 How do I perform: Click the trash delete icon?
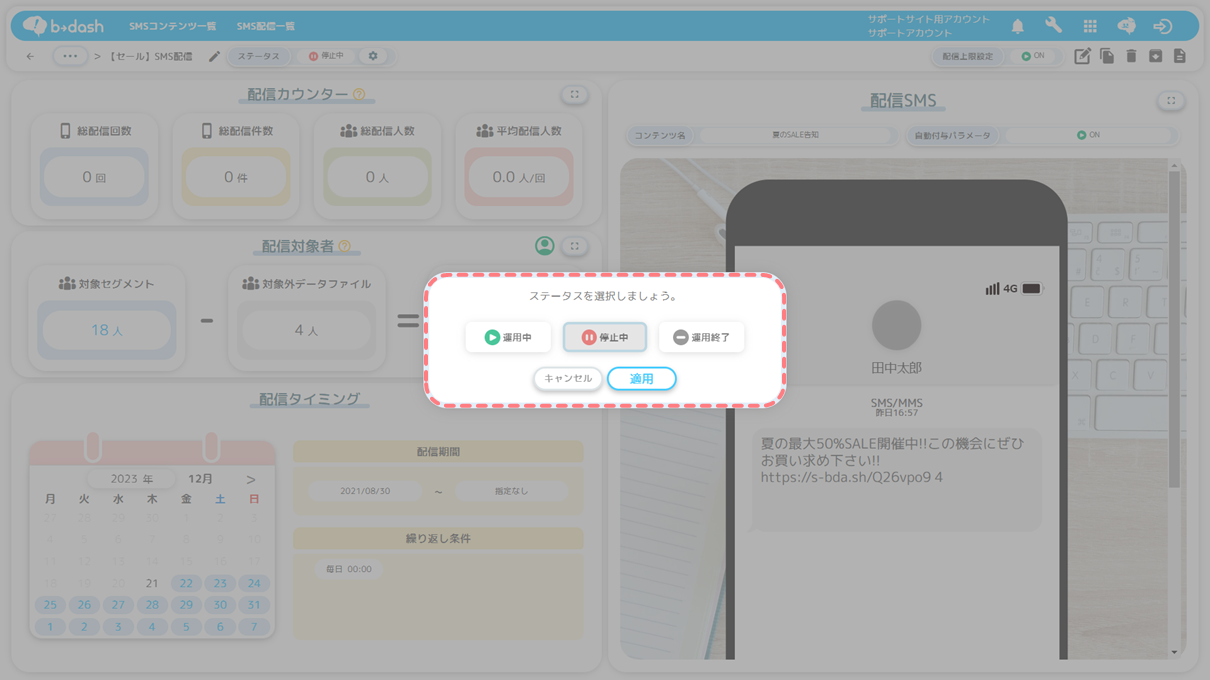click(1131, 56)
